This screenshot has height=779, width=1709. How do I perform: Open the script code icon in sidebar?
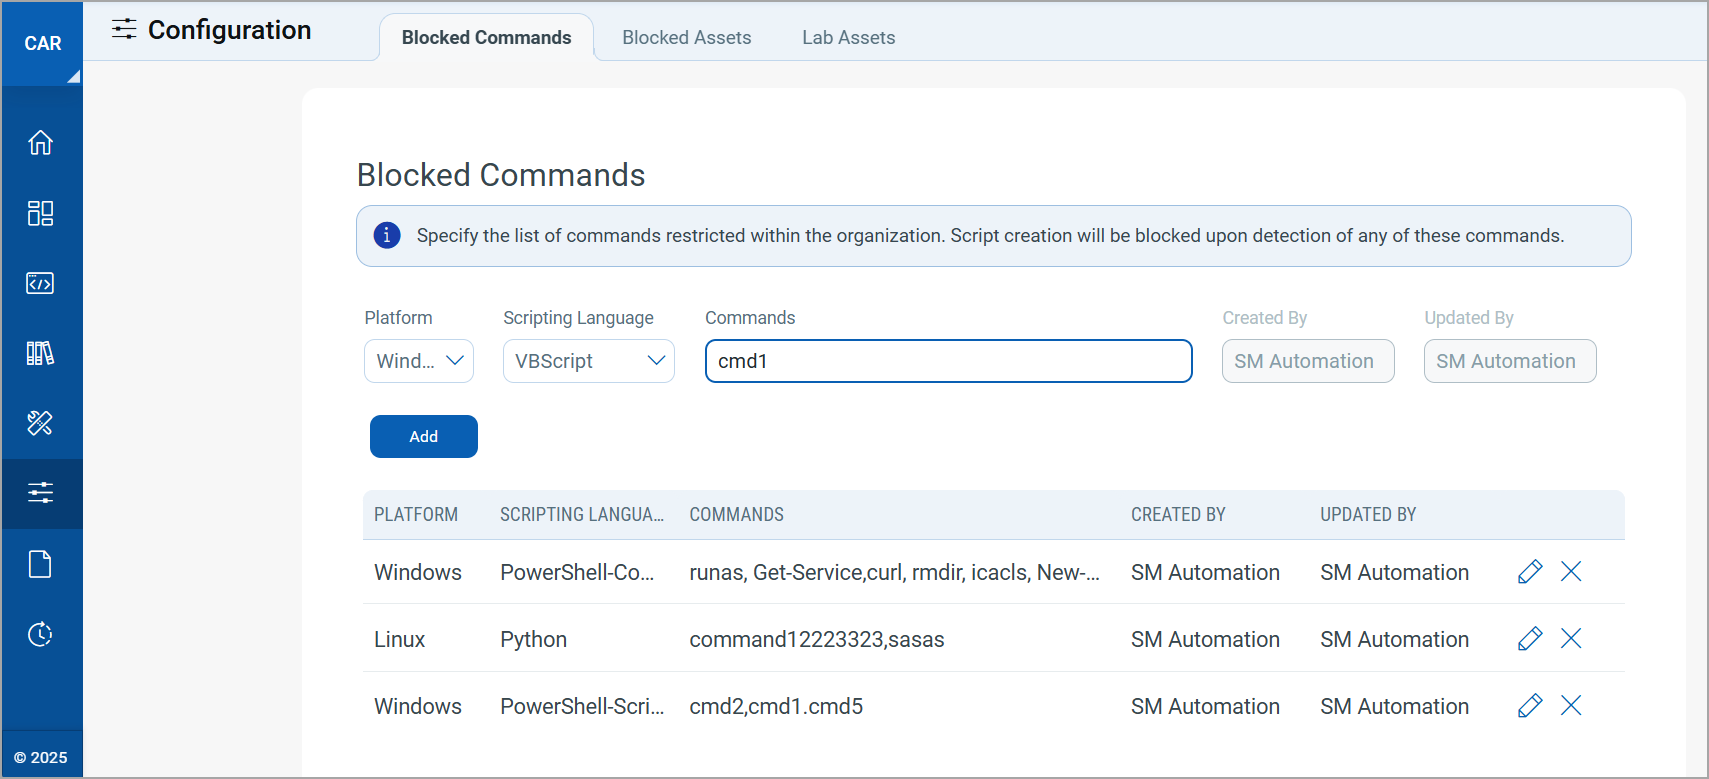pyautogui.click(x=40, y=283)
